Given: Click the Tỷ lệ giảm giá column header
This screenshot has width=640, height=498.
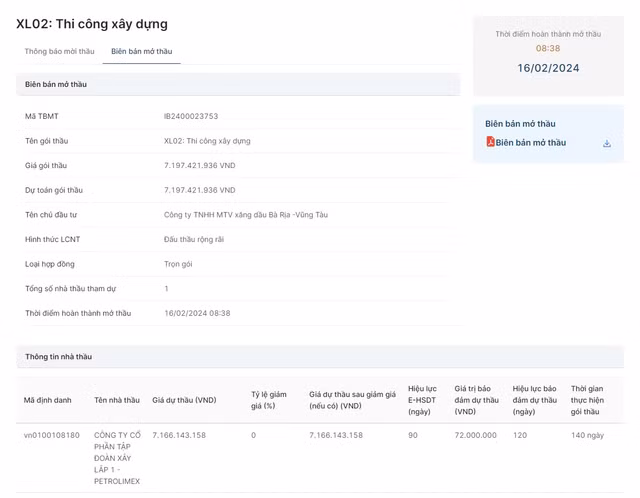Looking at the screenshot, I should pyautogui.click(x=269, y=400).
